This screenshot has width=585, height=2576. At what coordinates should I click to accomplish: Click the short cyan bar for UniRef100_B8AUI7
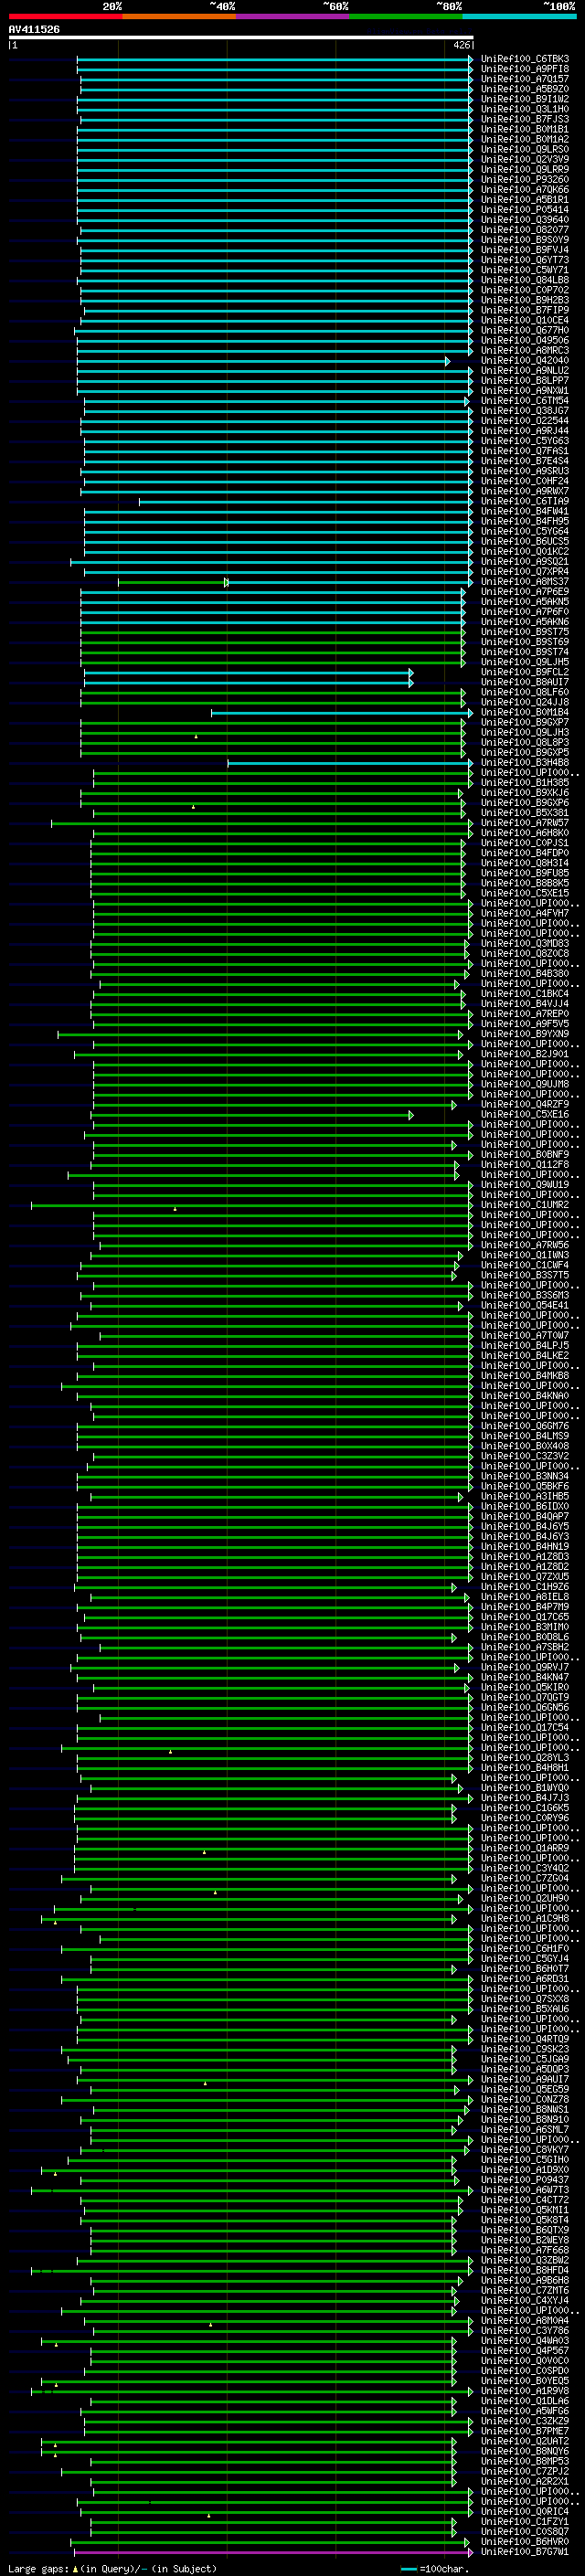click(249, 683)
